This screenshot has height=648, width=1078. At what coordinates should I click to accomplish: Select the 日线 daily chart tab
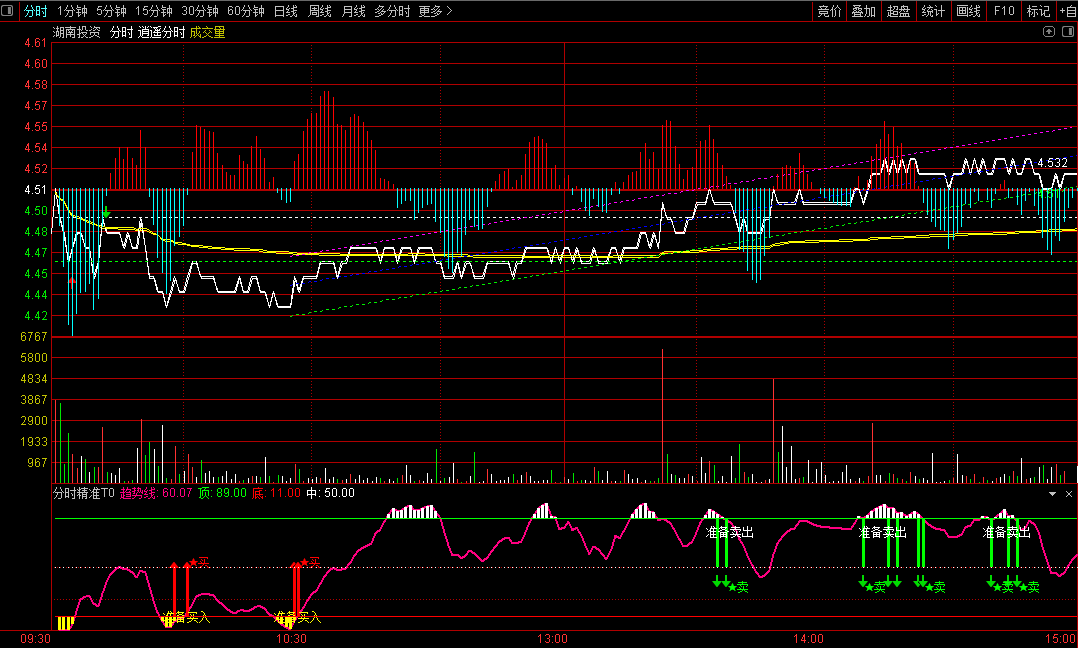285,11
